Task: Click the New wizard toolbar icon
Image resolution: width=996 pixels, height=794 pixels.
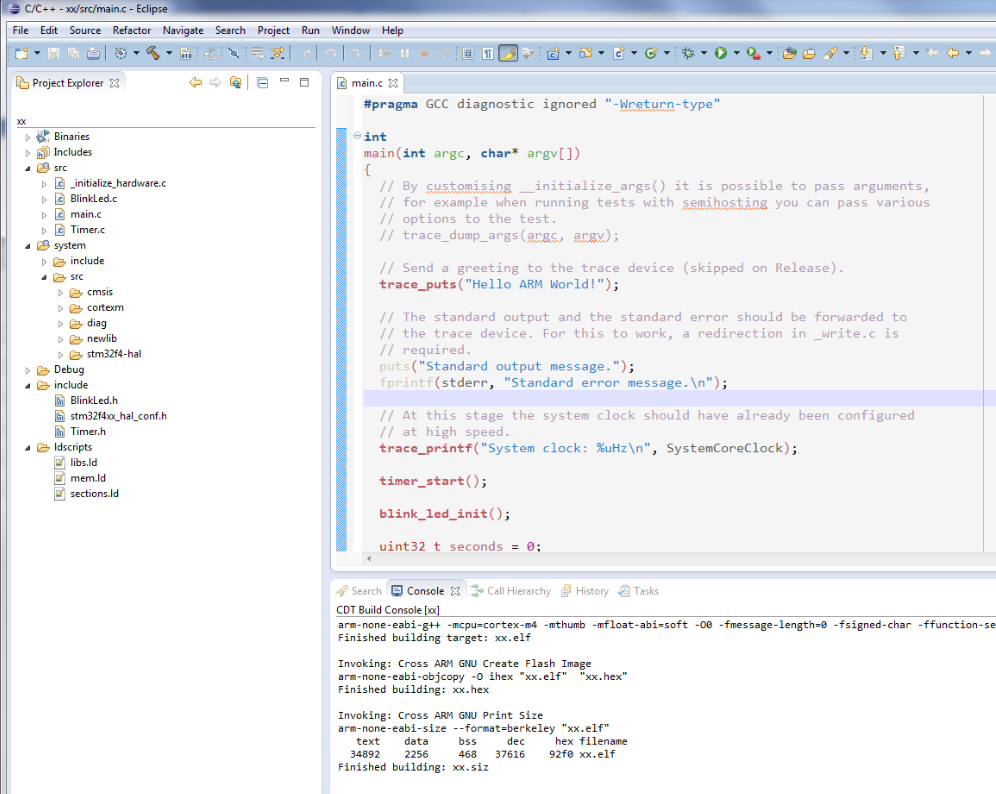Action: tap(22, 53)
